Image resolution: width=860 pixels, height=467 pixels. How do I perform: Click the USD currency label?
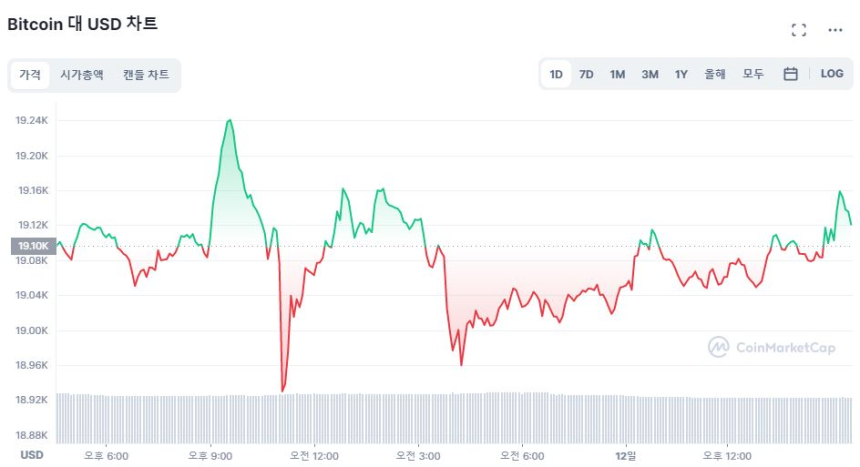[x=32, y=455]
